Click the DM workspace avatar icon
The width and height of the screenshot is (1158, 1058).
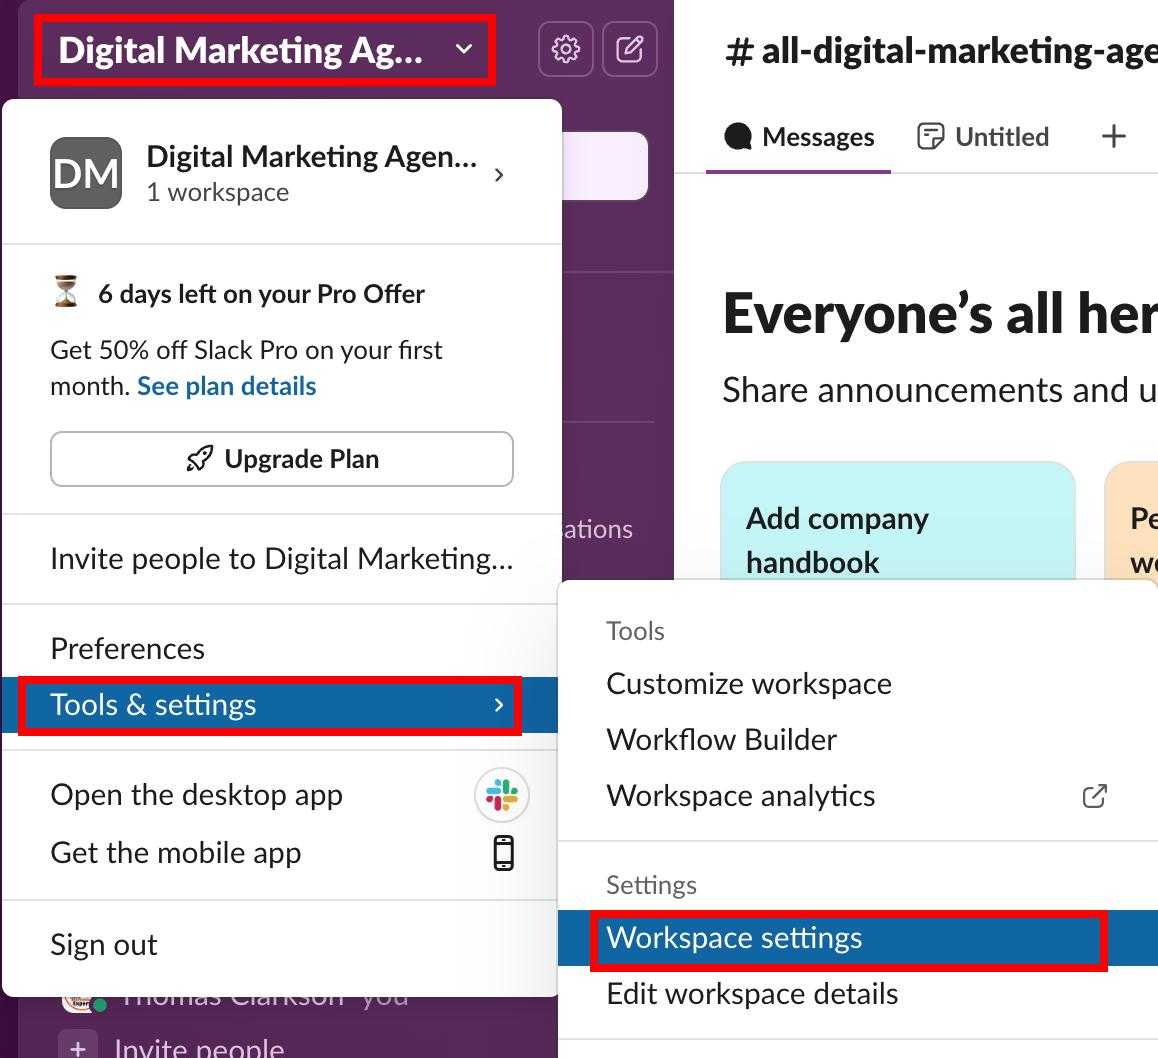(x=86, y=173)
